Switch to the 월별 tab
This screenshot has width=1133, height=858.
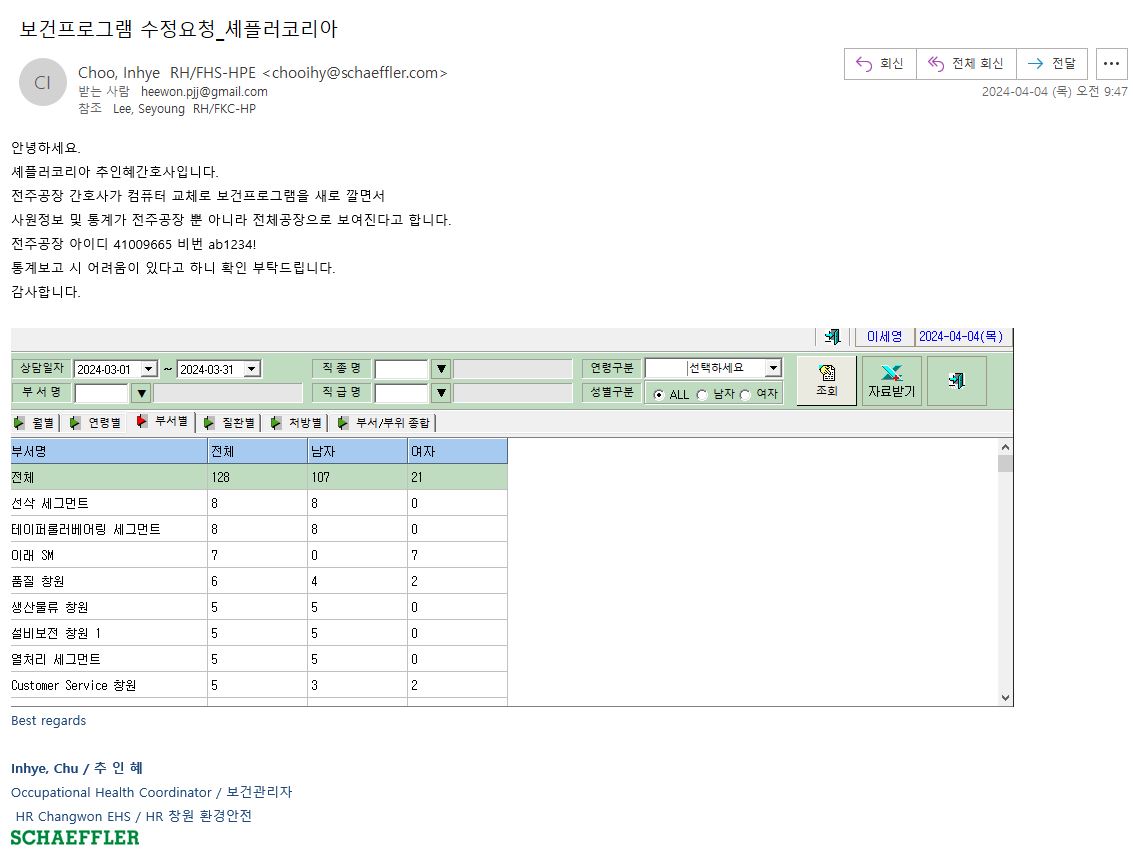[35, 423]
